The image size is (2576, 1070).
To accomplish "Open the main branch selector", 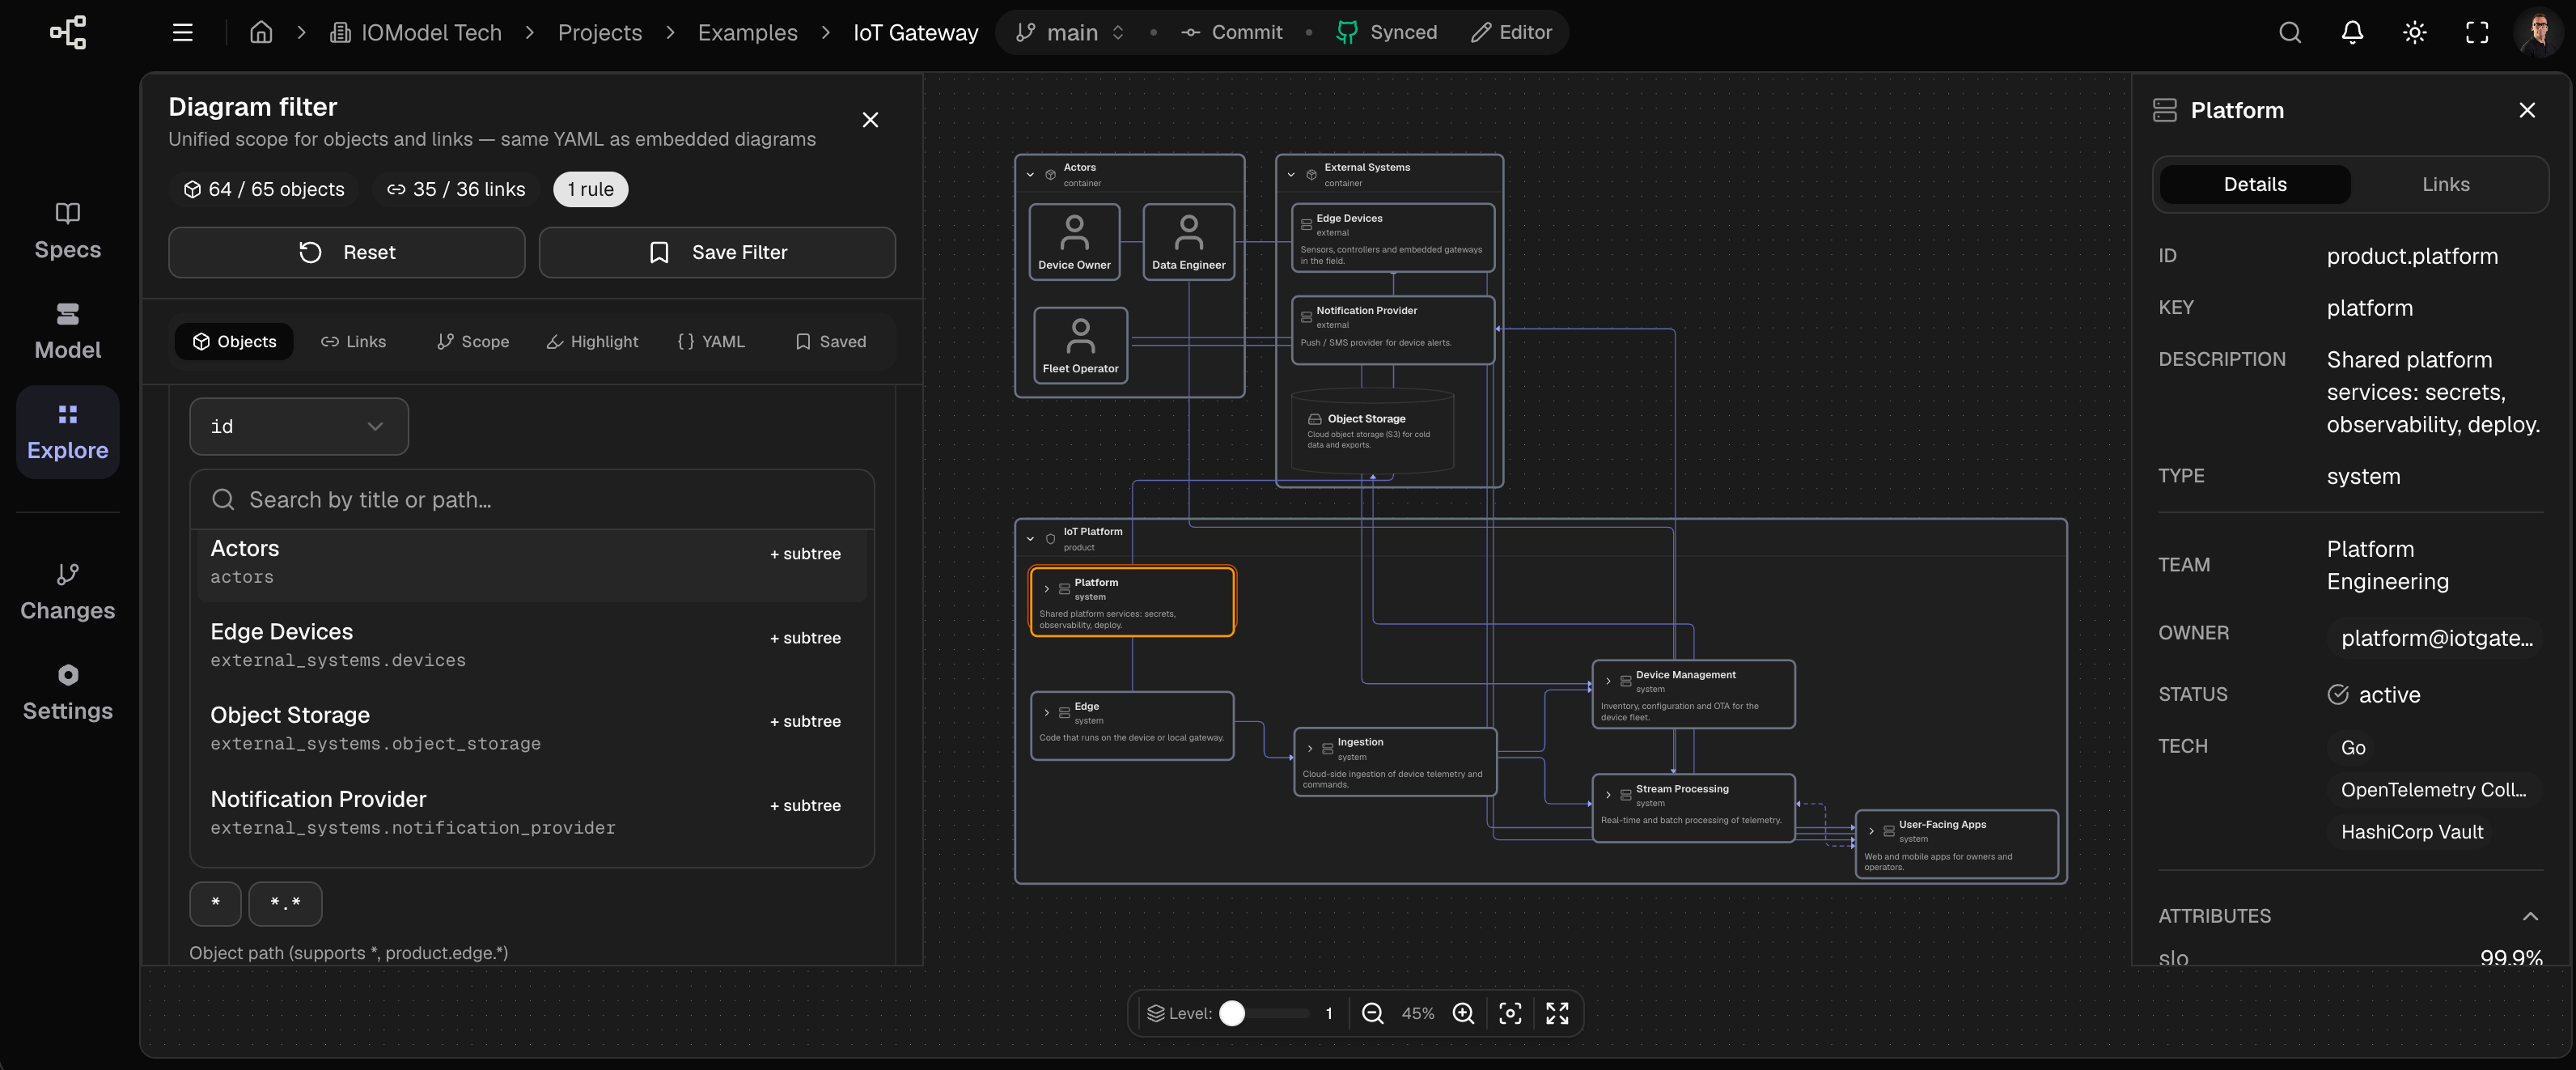I will pyautogui.click(x=1070, y=32).
